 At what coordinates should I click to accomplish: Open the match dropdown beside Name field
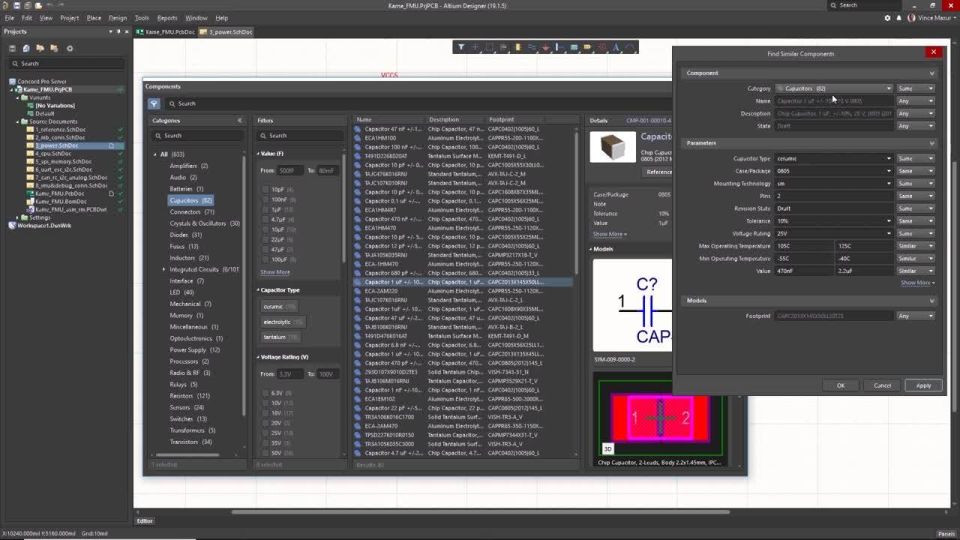pos(915,101)
